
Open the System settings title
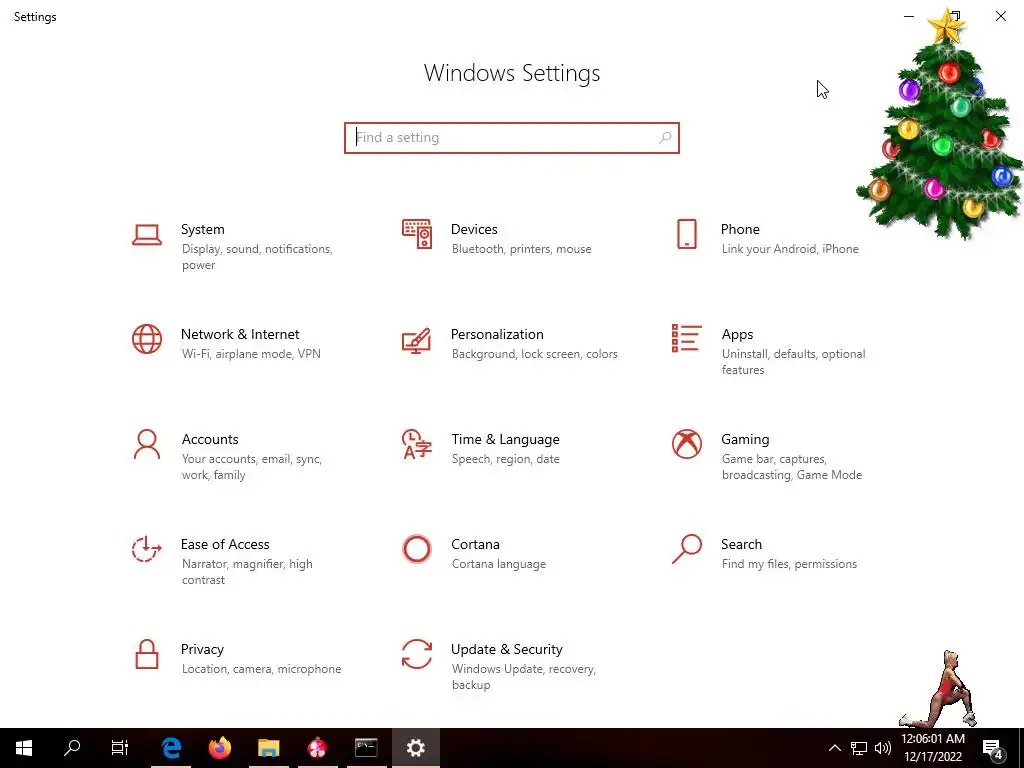coord(202,229)
